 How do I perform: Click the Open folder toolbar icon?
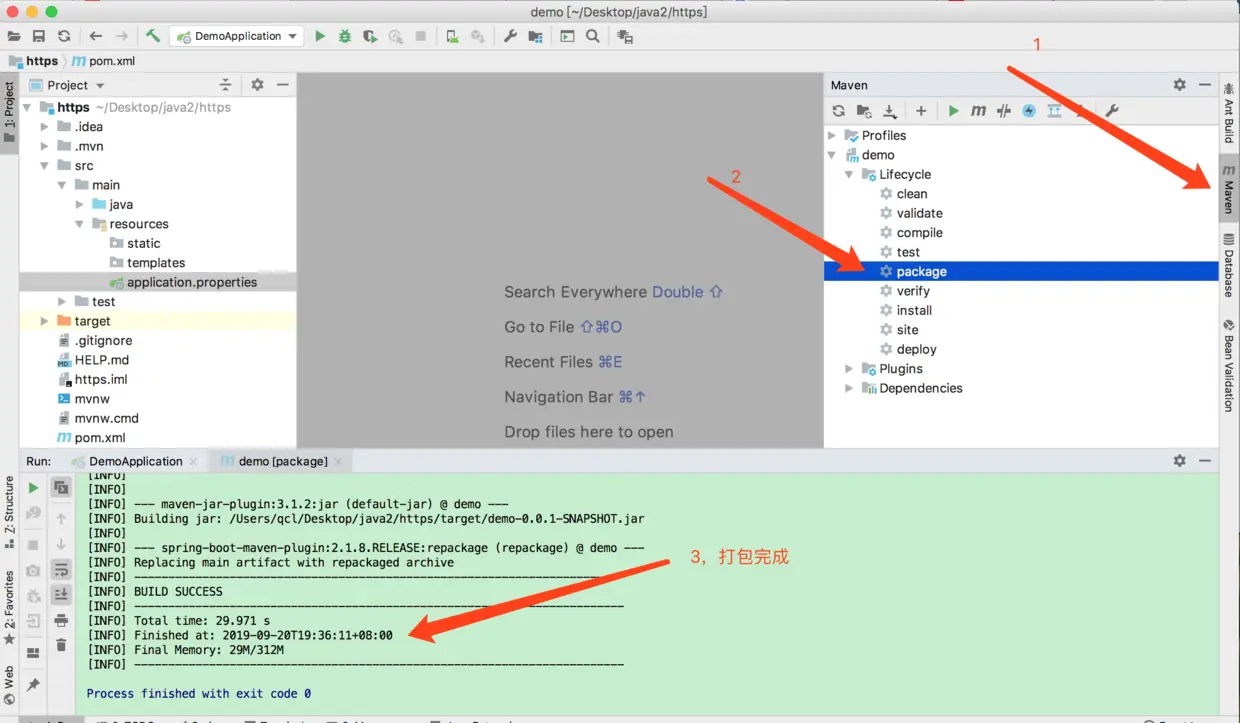(x=14, y=36)
